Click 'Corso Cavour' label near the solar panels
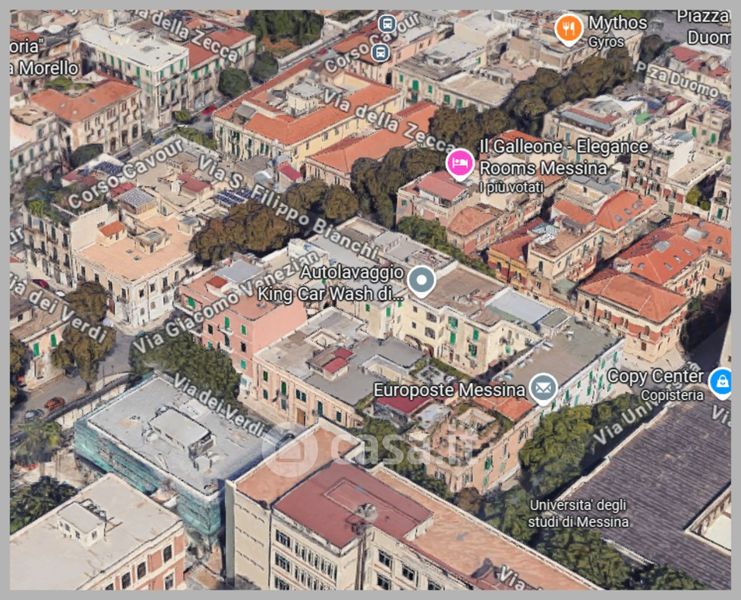Viewport: 741px width, 600px height. [x=125, y=173]
